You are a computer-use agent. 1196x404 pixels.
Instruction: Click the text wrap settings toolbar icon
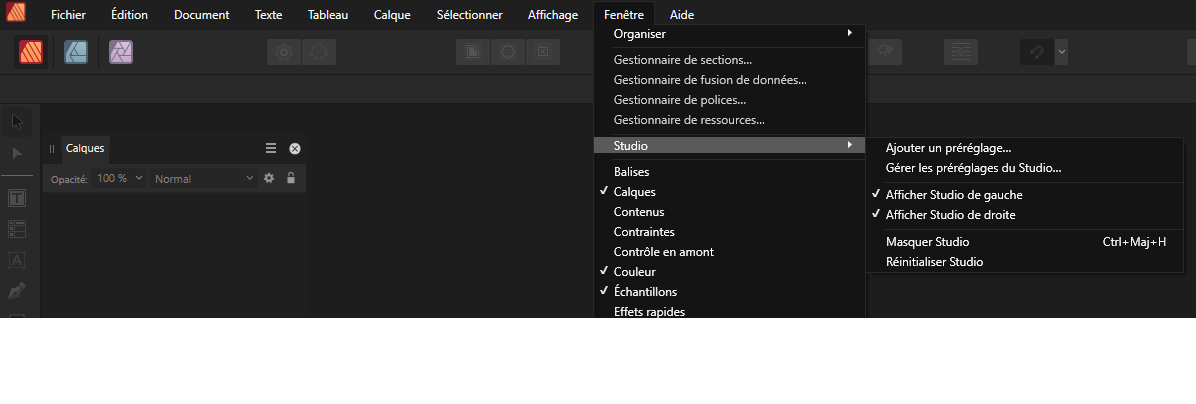pos(961,52)
